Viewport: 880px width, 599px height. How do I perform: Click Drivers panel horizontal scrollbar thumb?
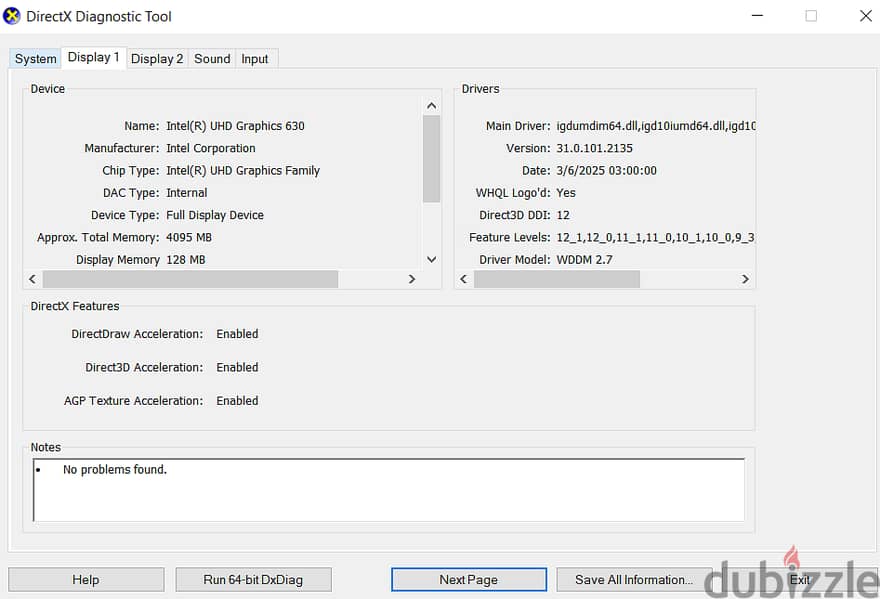coord(557,279)
